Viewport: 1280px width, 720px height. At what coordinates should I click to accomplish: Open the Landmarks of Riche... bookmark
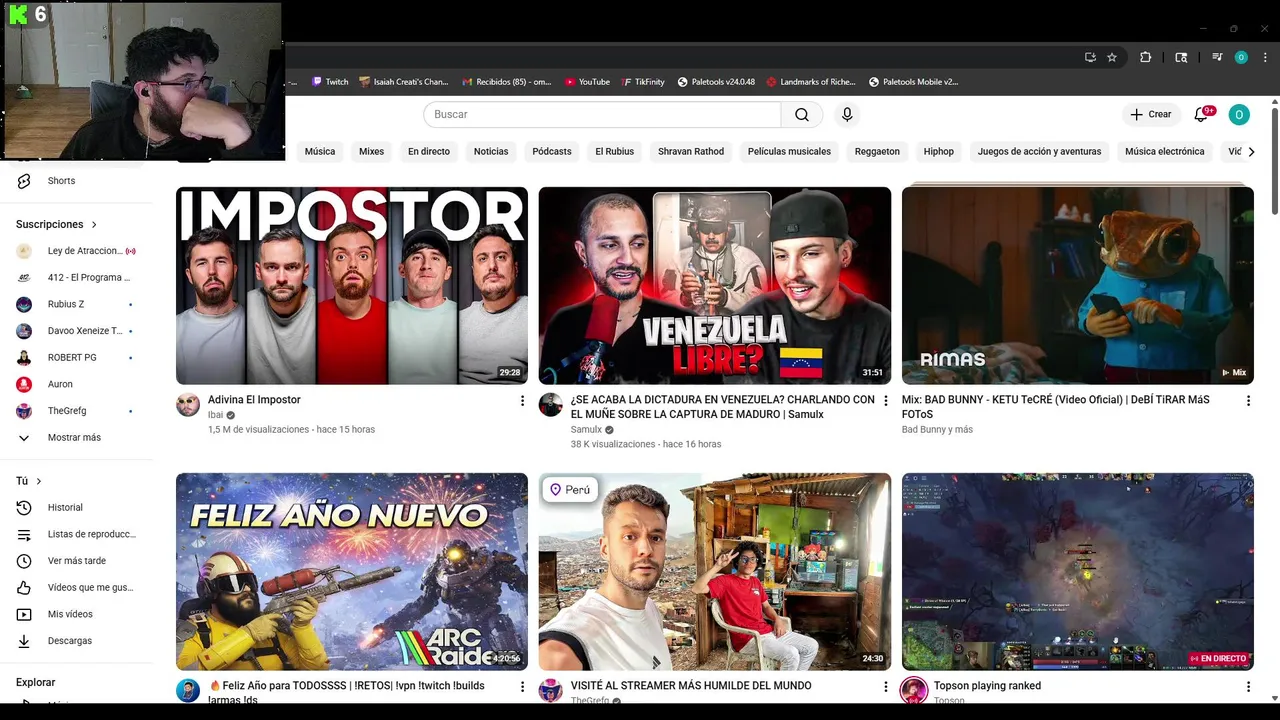[811, 82]
